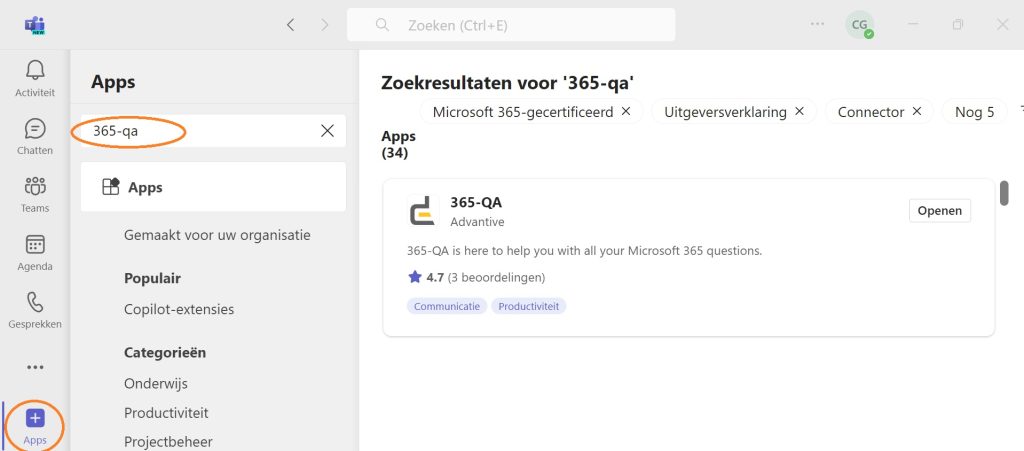Screen dimensions: 1024x451
Task: Click the Openen button for 365-QA
Action: pyautogui.click(x=940, y=211)
